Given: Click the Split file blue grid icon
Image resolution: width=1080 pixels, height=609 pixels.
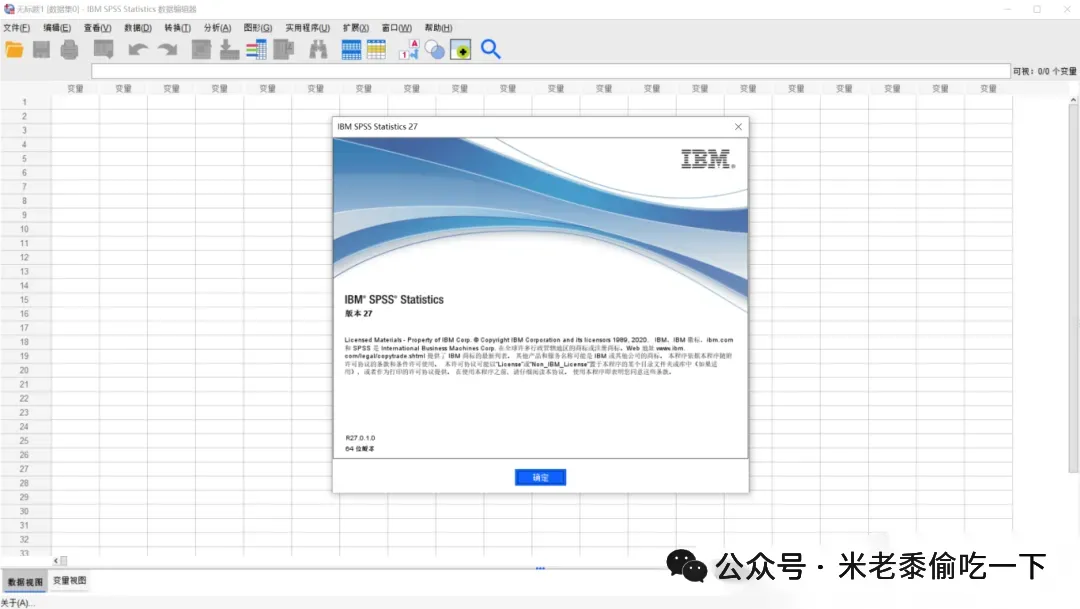Looking at the screenshot, I should (351, 50).
